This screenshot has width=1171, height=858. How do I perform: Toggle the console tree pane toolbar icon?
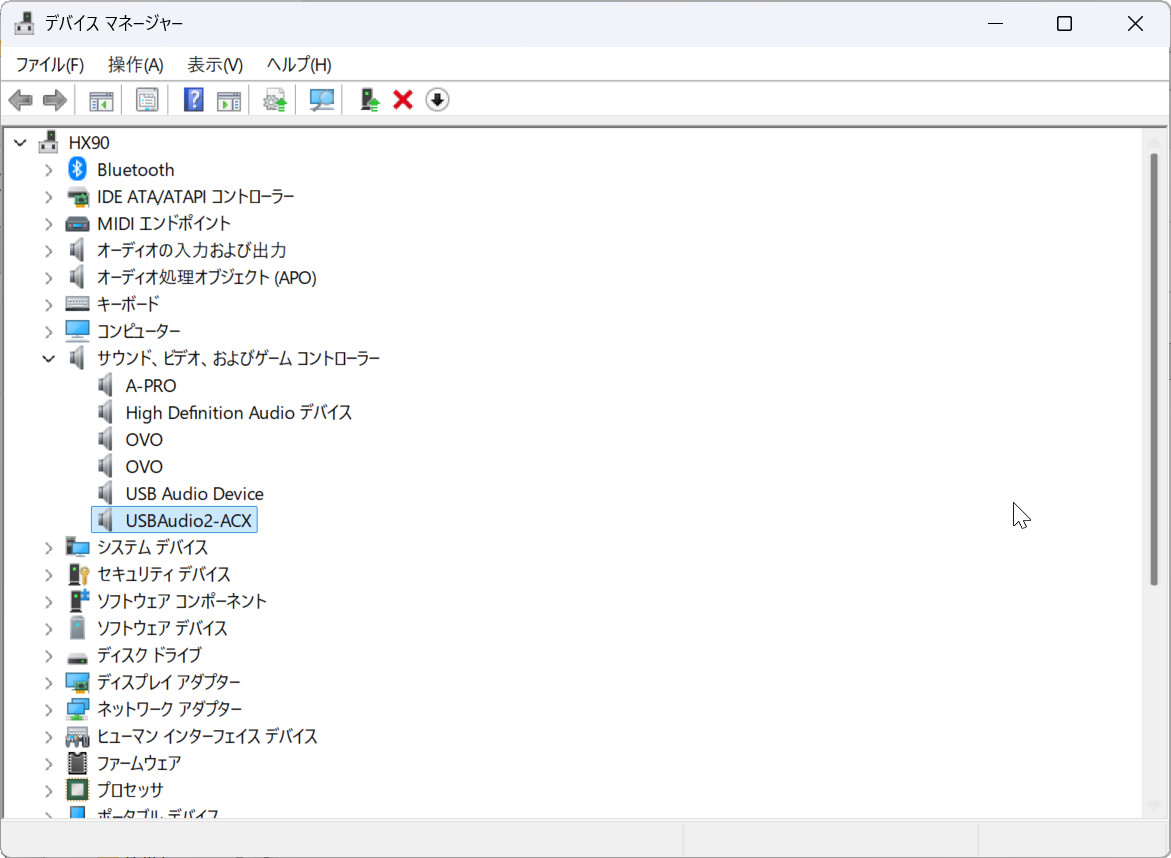click(x=101, y=100)
